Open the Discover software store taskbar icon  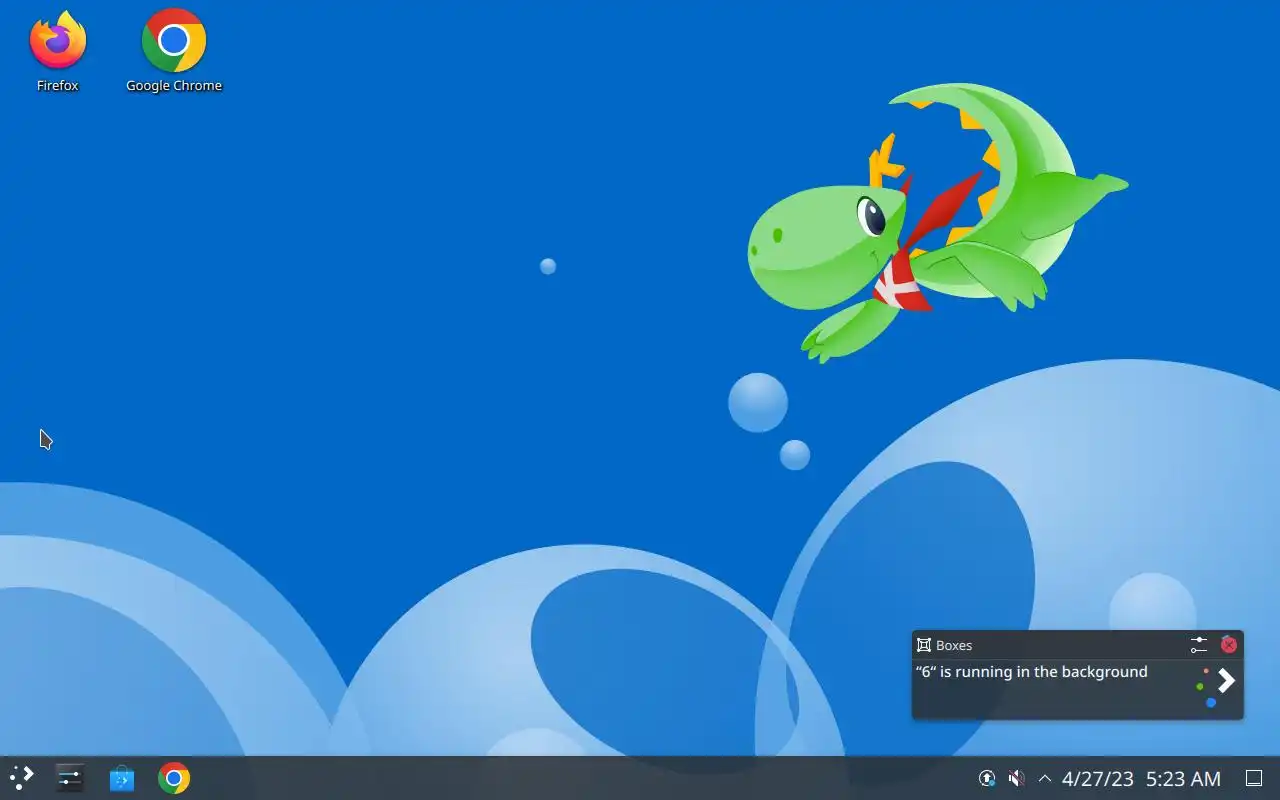point(122,778)
